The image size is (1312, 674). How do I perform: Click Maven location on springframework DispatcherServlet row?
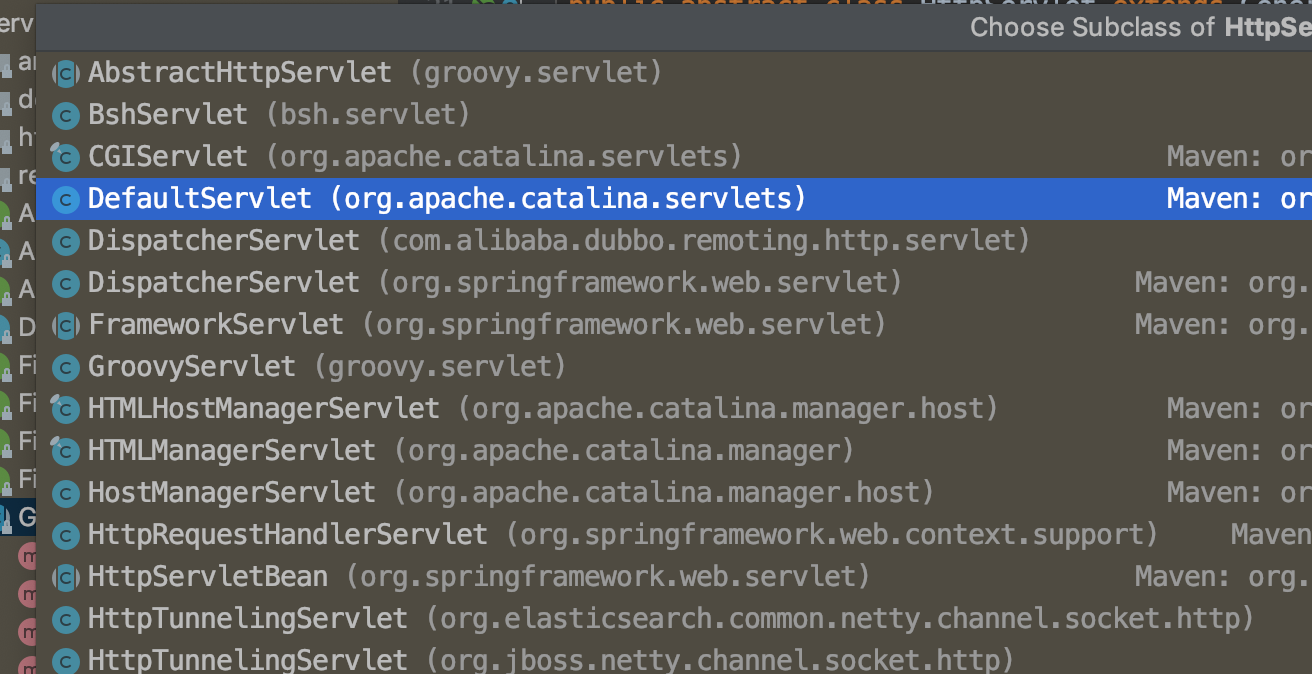point(1223,284)
